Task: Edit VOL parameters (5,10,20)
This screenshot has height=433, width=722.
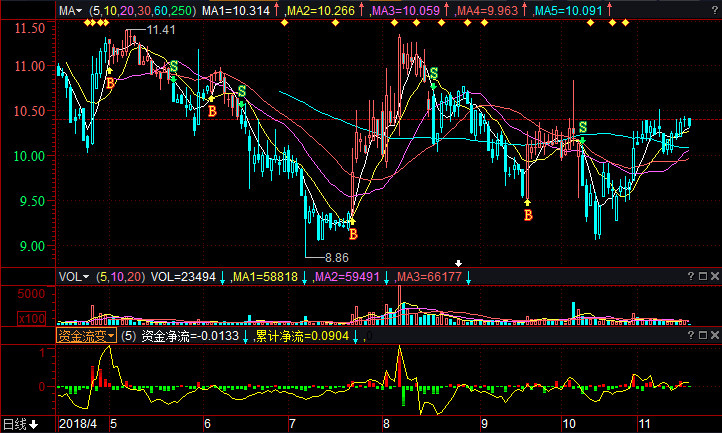Action: 120,276
